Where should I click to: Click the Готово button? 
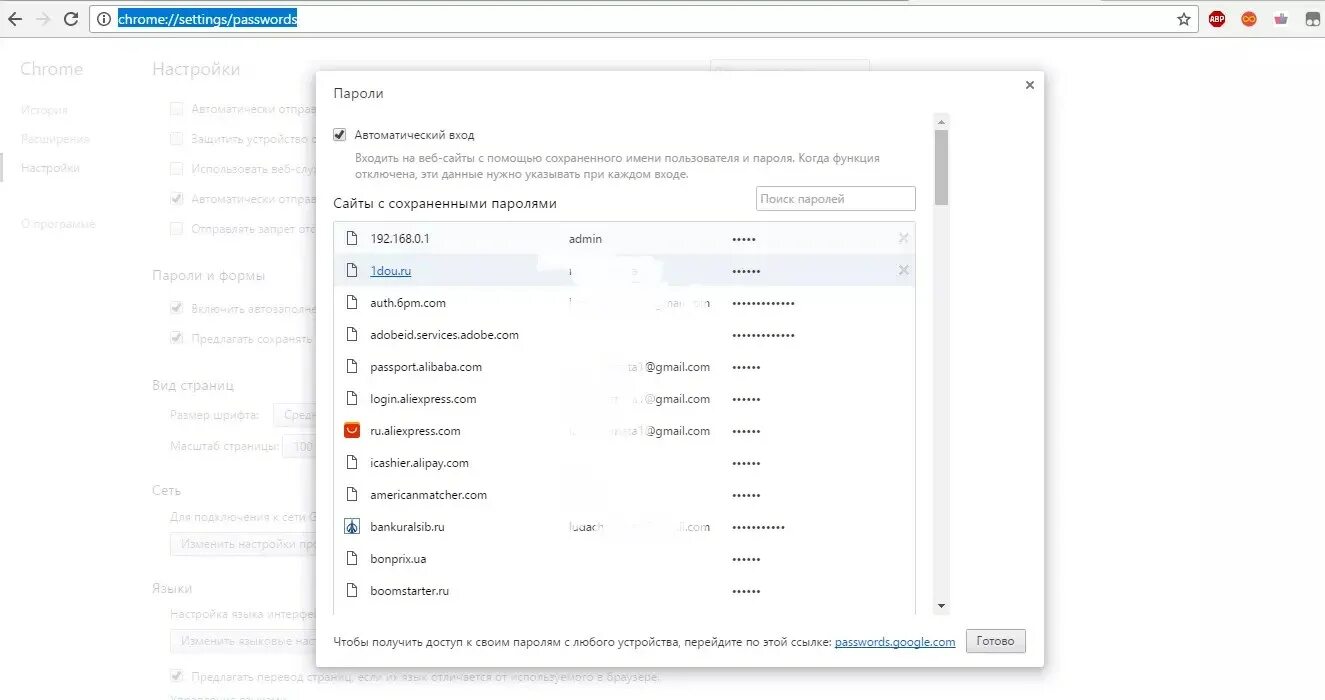[995, 641]
